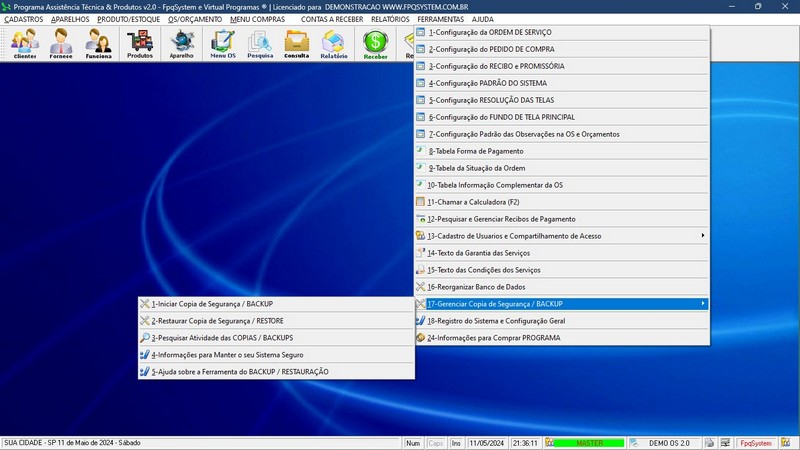Open the Aparelho toolbar icon
The height and width of the screenshot is (450, 800).
[x=182, y=43]
